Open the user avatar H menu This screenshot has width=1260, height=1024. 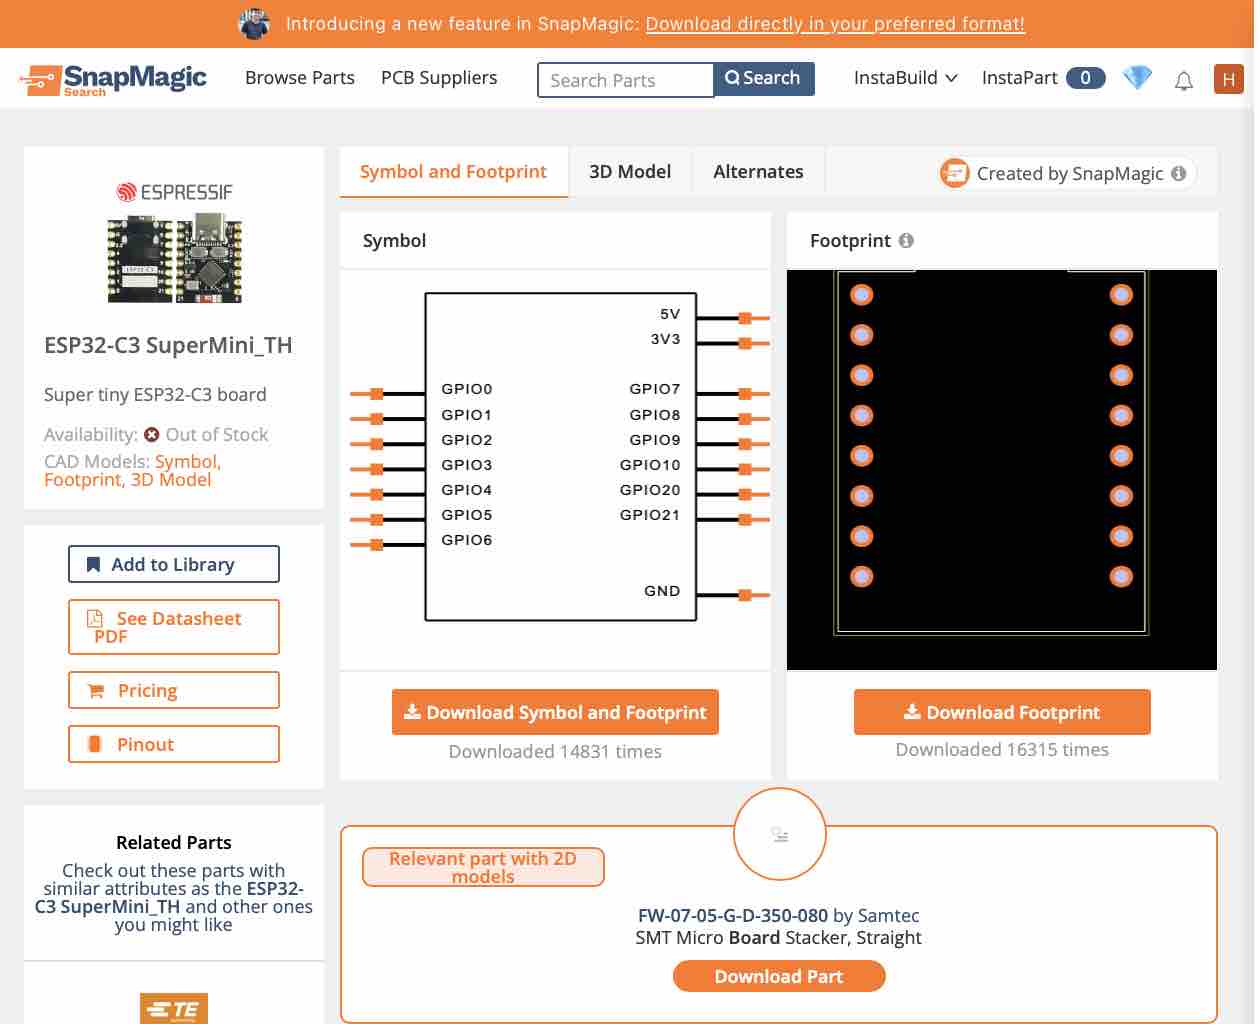1228,79
